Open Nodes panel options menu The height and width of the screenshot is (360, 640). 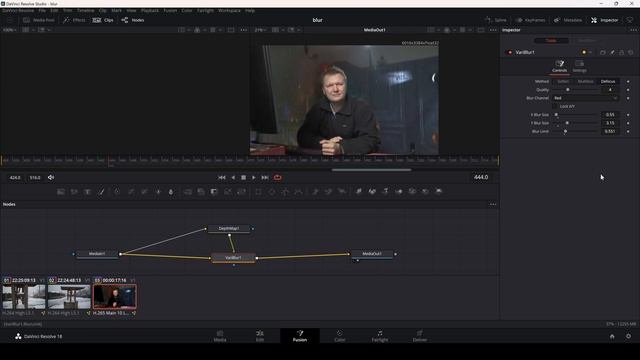pos(493,204)
